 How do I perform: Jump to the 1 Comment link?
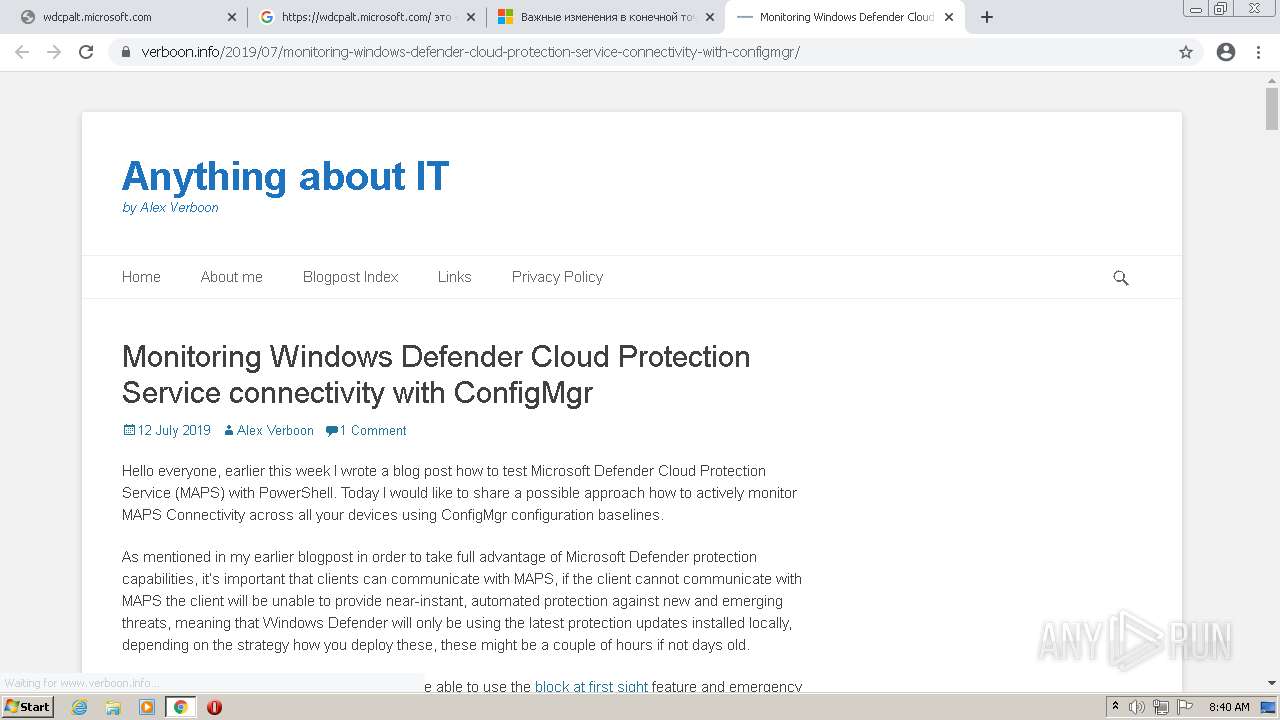coord(366,430)
